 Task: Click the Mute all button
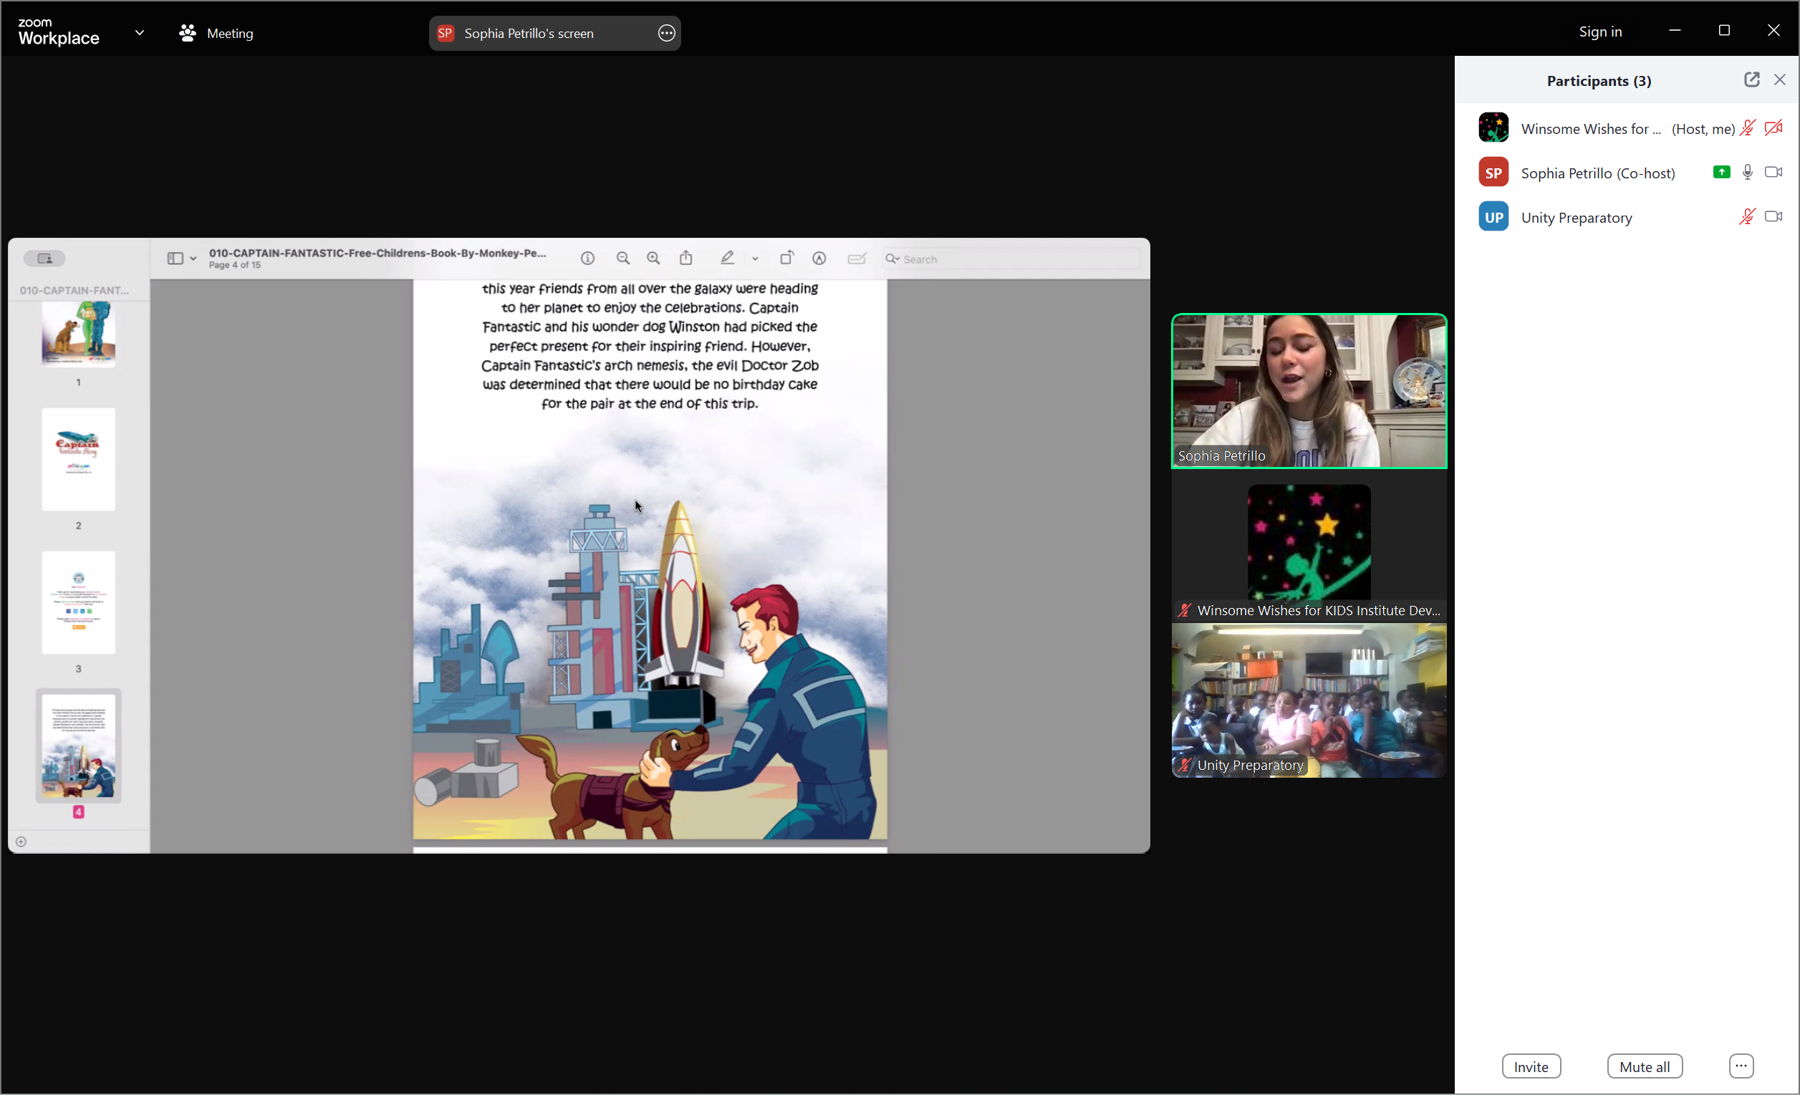point(1644,1066)
